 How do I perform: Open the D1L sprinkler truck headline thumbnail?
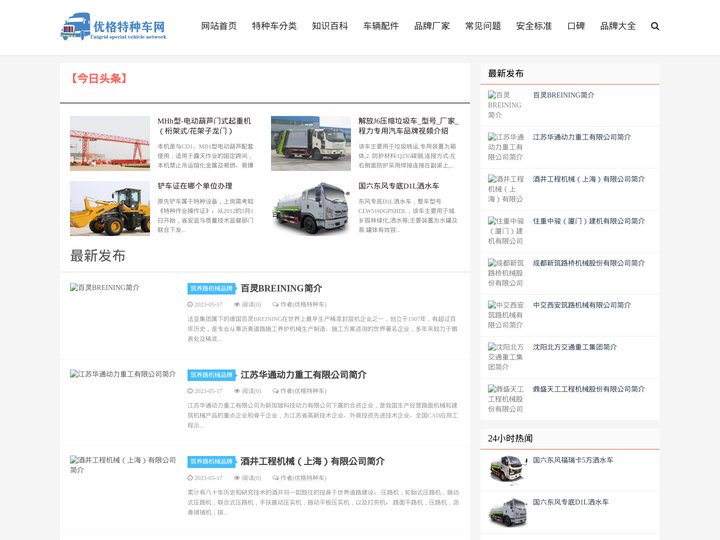tap(311, 208)
